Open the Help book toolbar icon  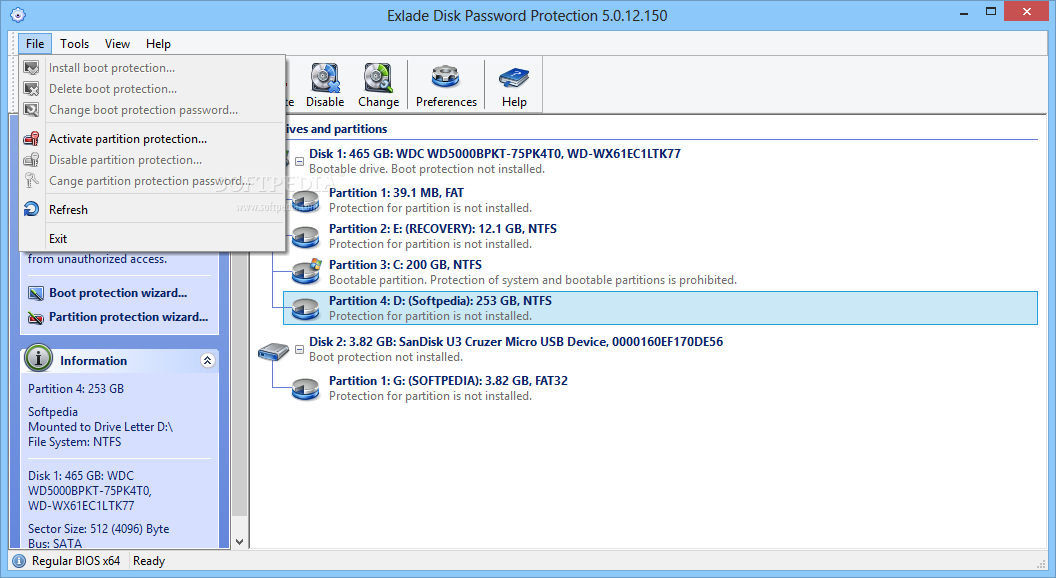click(x=514, y=78)
